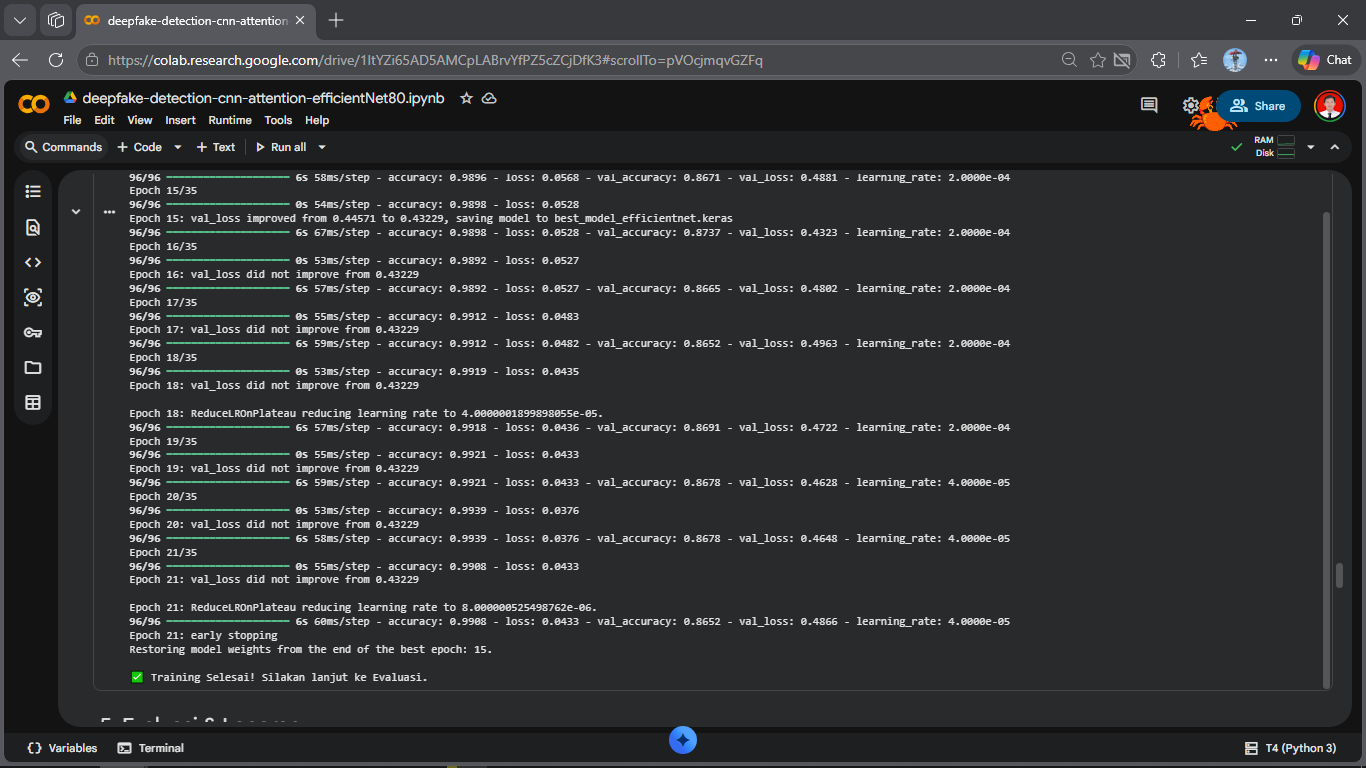The image size is (1366, 768).
Task: Click the green connected checkmark
Action: [1237, 147]
